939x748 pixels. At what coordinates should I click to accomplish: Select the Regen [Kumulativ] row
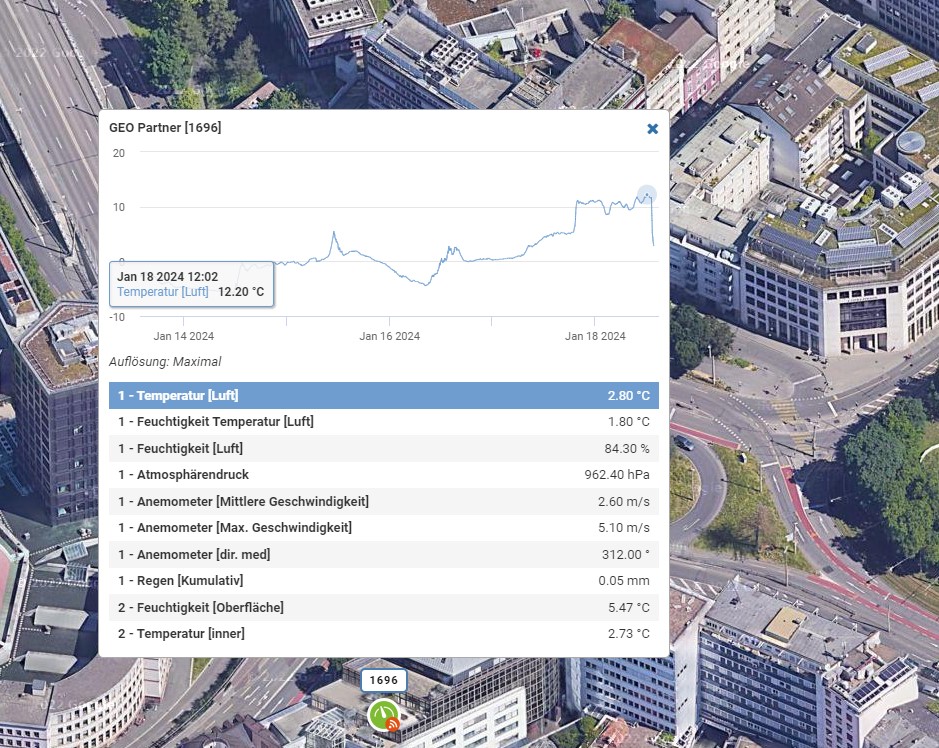[x=383, y=580]
